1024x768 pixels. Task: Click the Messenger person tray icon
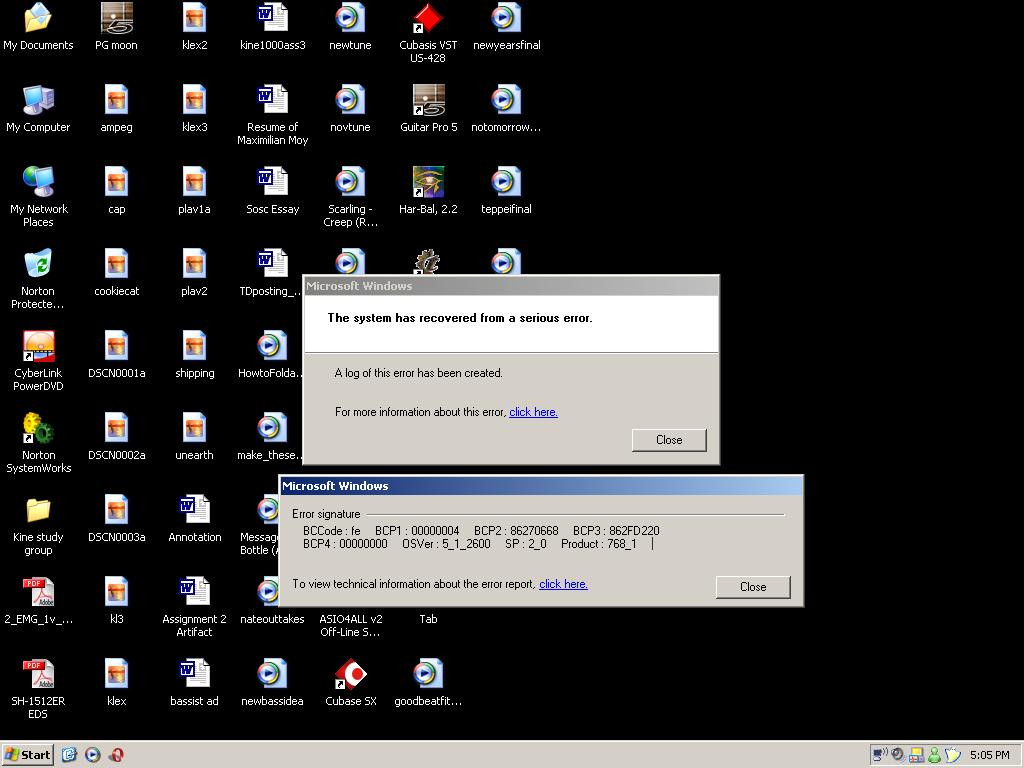935,755
